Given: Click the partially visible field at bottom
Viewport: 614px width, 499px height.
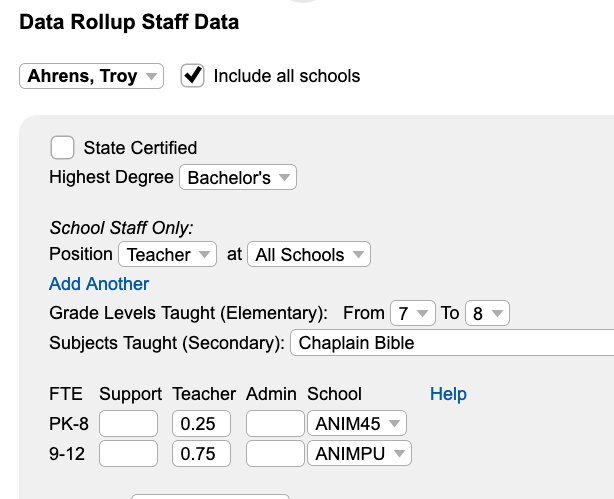Looking at the screenshot, I should (210, 496).
